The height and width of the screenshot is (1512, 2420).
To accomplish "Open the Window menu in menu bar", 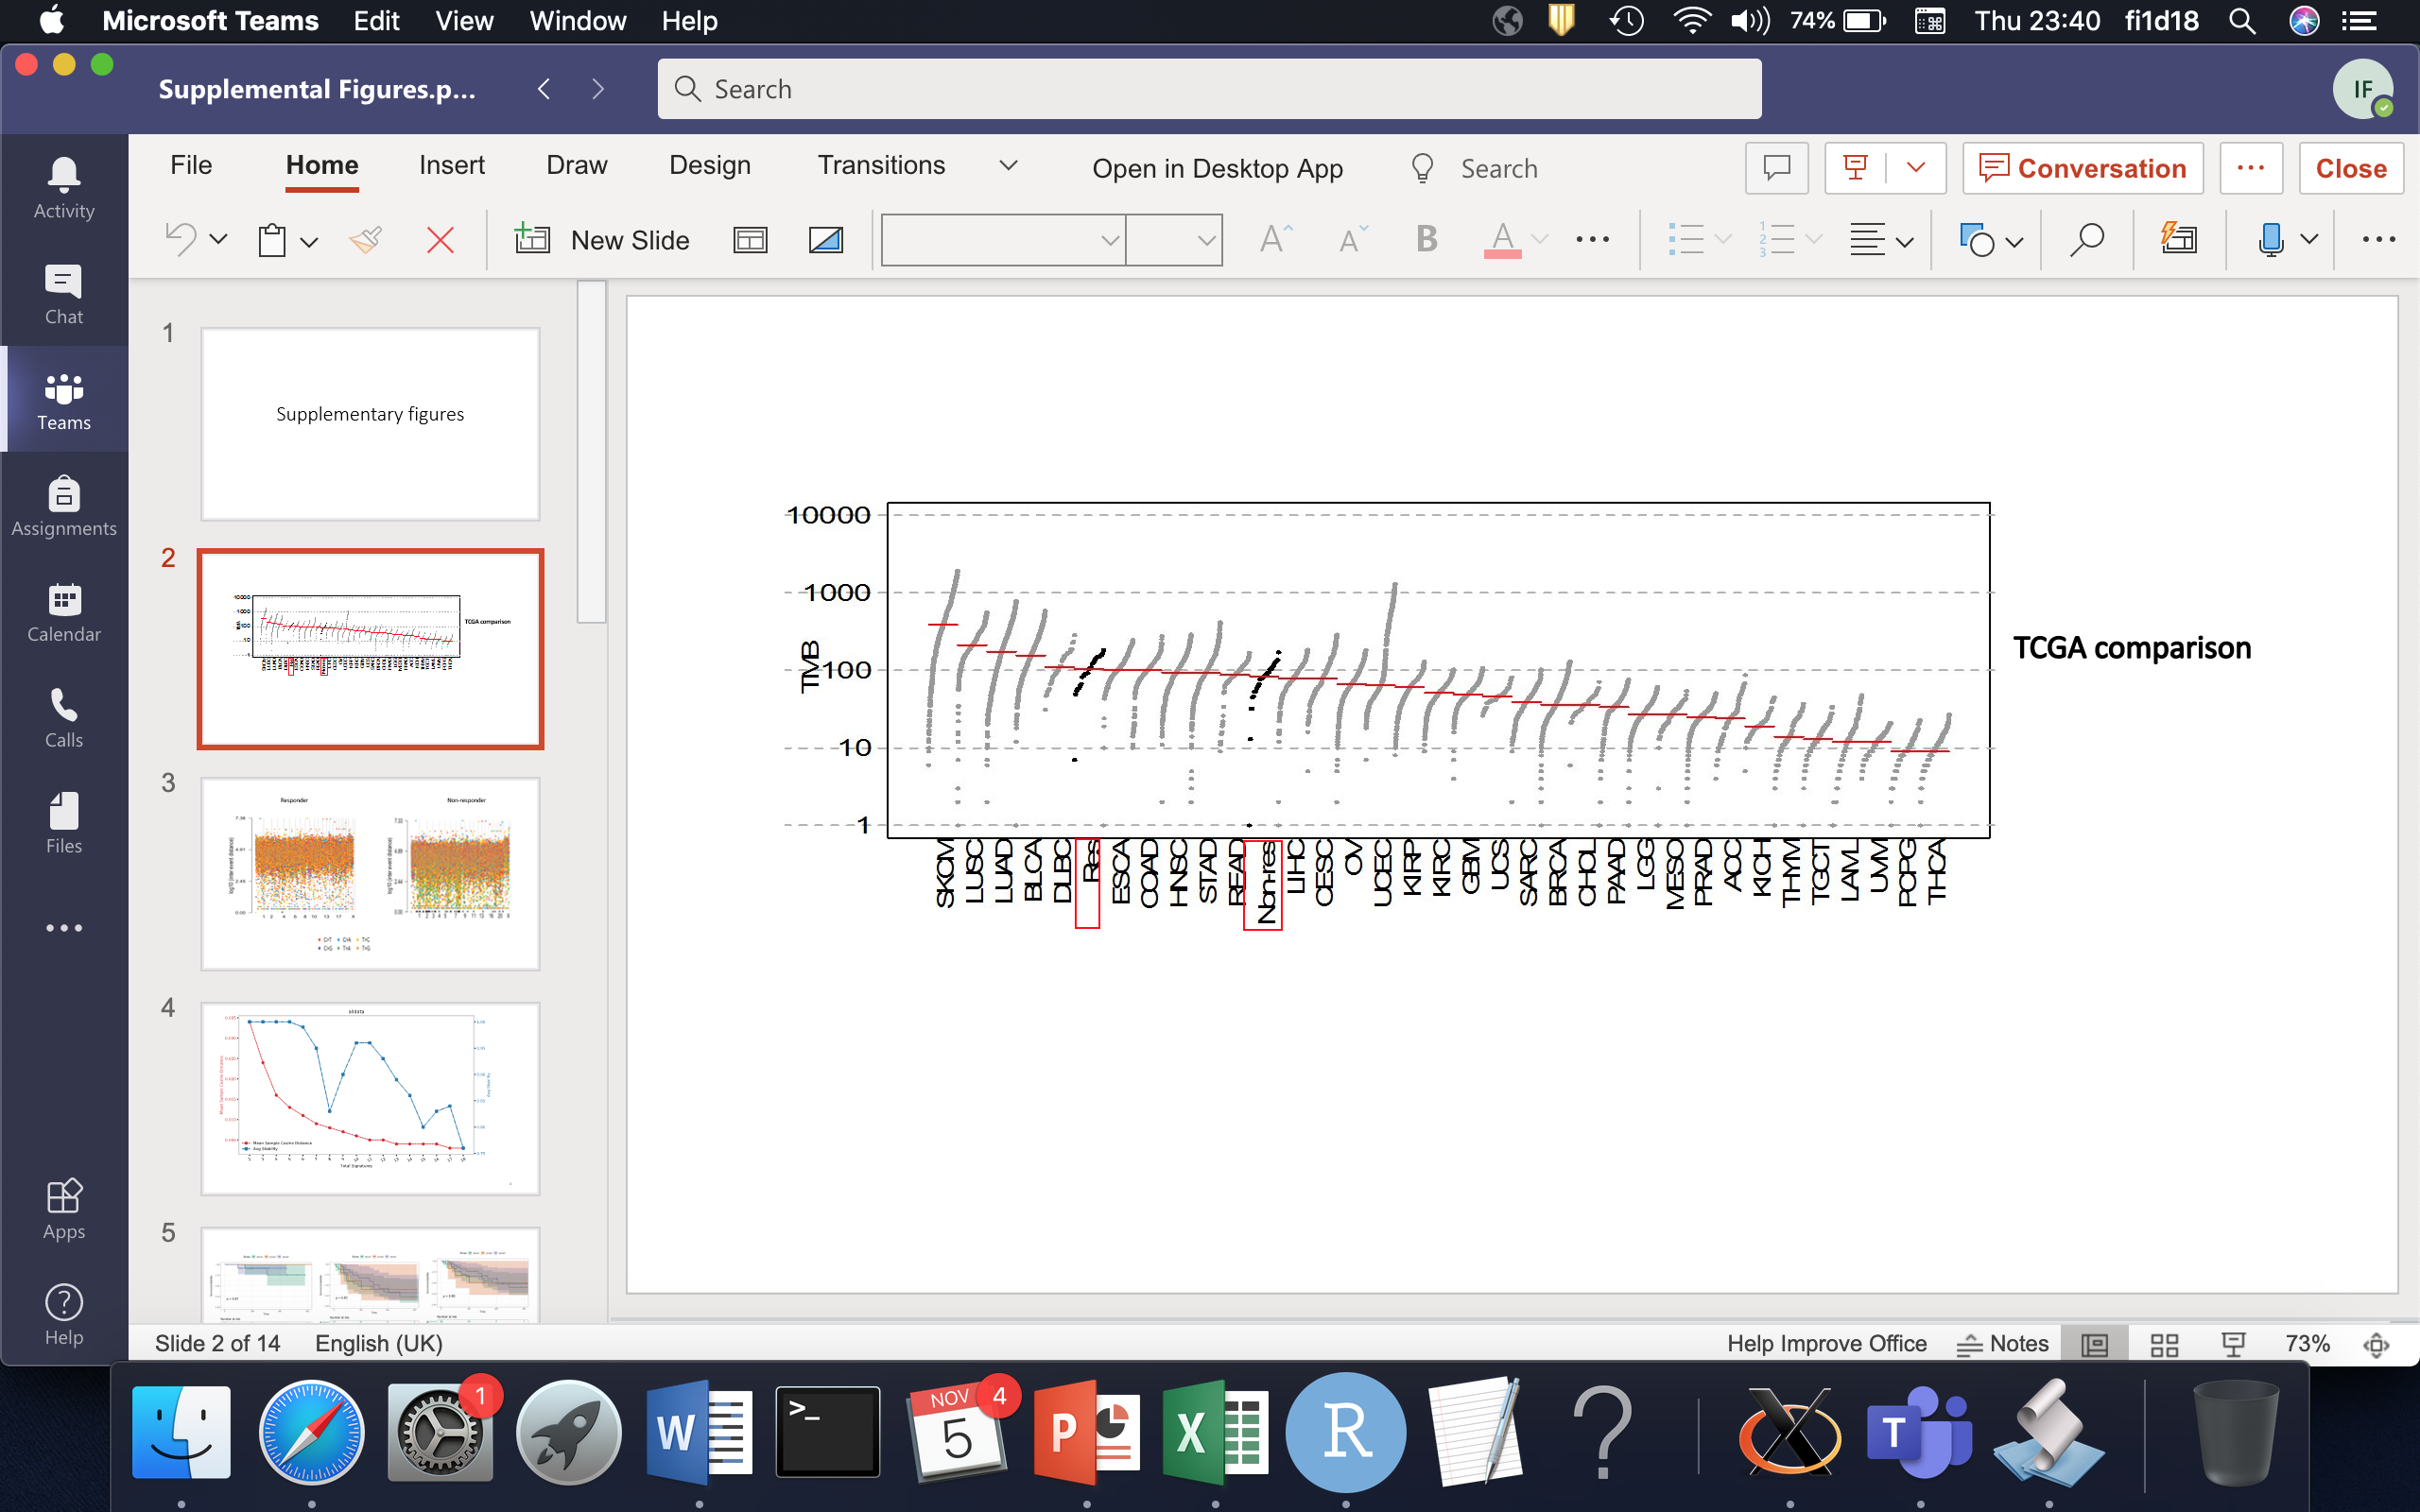I will [578, 21].
